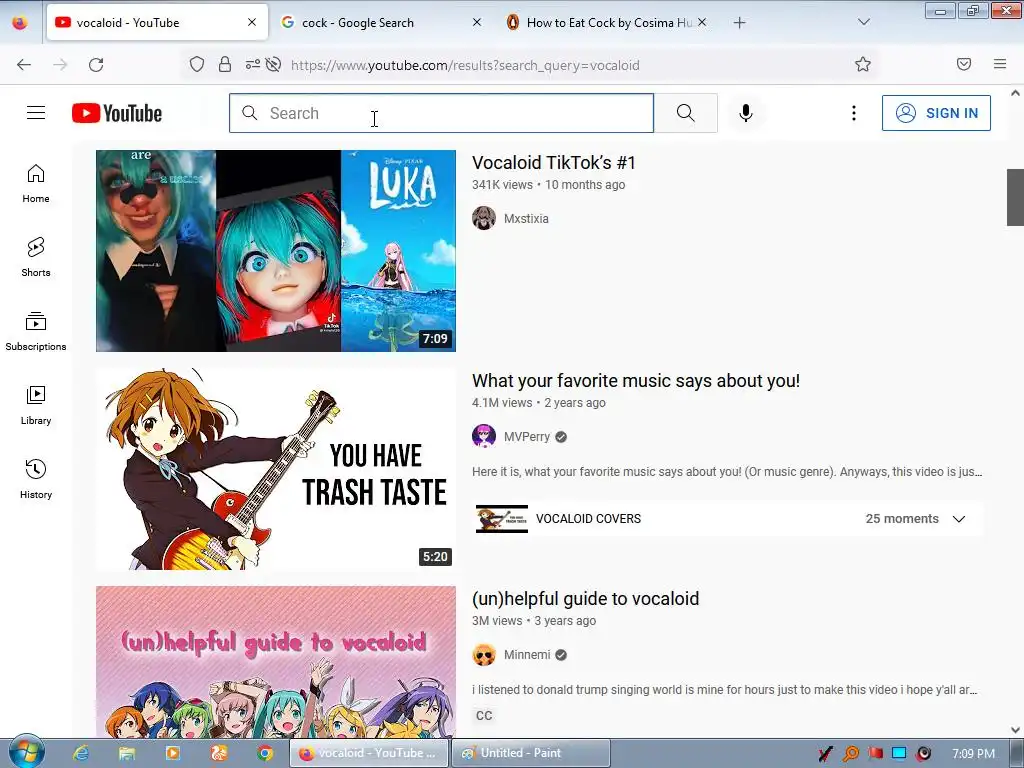Screen dimensions: 1024x768
Task: Open Windows Explorer folder in taskbar
Action: 127,753
